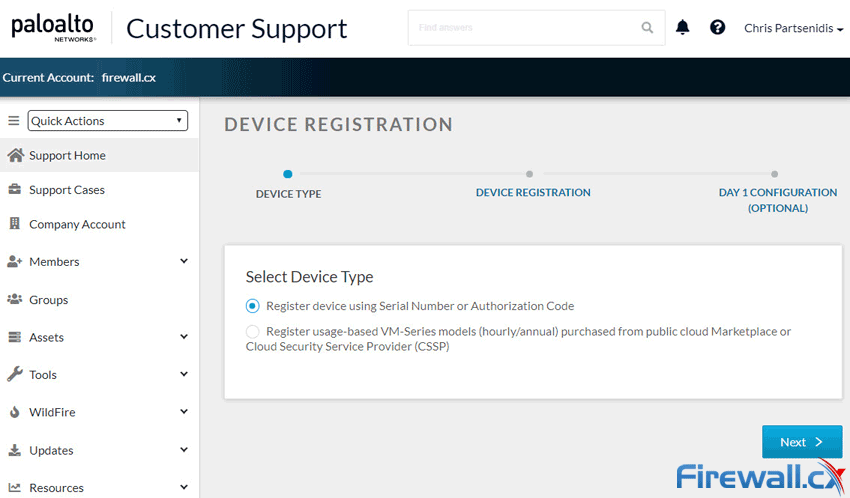Click the Support Home house icon
The height and width of the screenshot is (498, 850).
pos(15,155)
